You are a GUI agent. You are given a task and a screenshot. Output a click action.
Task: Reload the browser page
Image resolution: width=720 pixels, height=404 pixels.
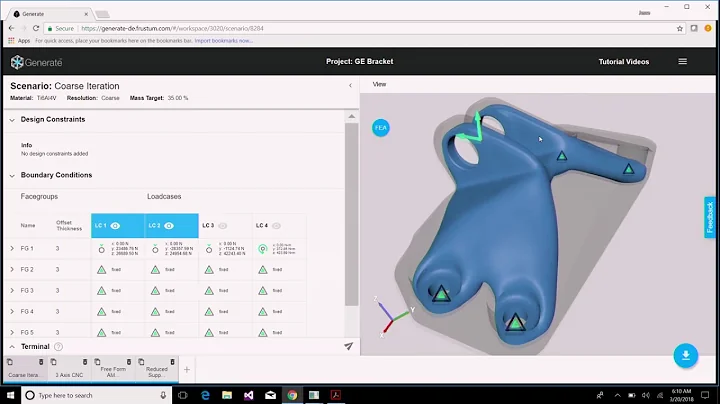pyautogui.click(x=36, y=28)
